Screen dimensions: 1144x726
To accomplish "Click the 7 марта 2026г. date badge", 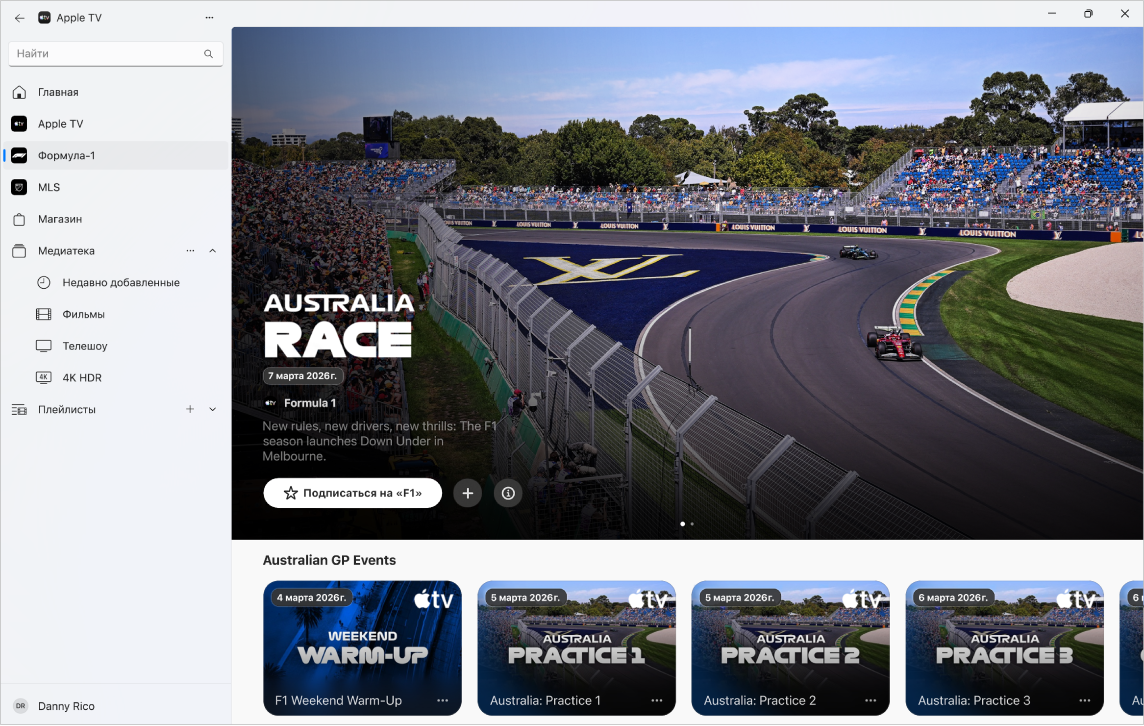I will pyautogui.click(x=303, y=376).
